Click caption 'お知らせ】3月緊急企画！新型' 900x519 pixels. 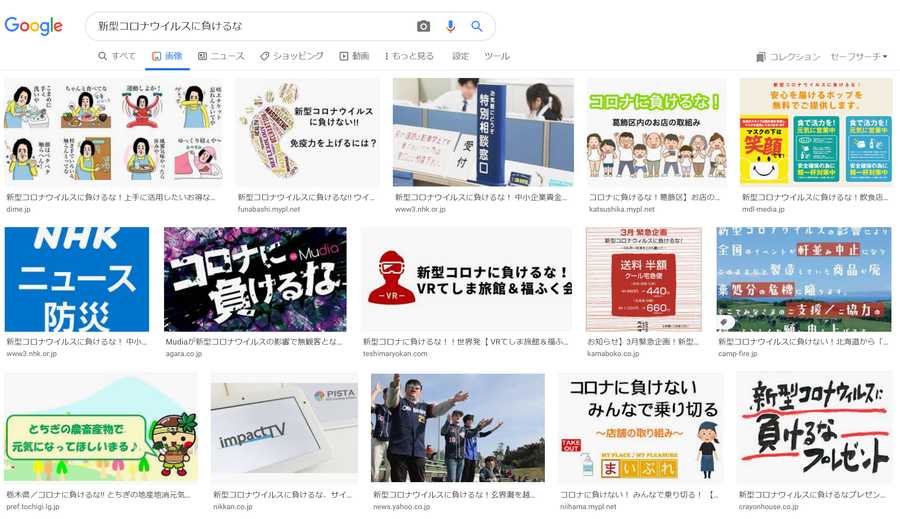click(643, 342)
